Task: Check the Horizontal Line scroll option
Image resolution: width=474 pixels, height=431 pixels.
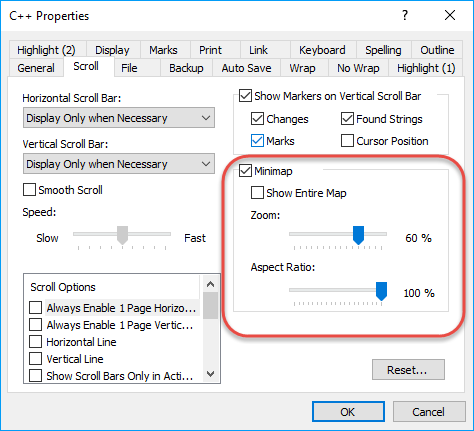Action: tap(35, 342)
